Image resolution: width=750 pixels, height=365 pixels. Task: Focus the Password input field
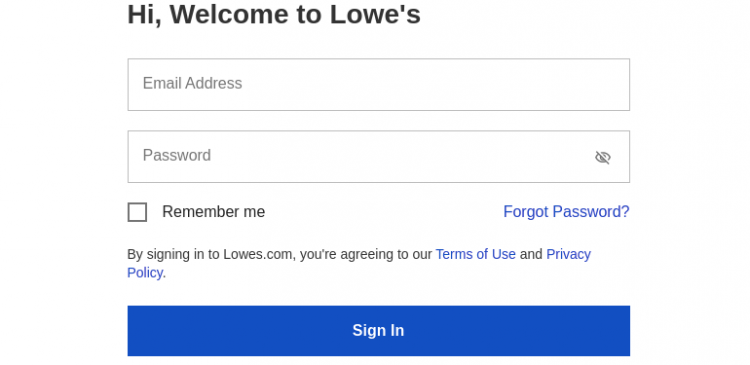378,156
